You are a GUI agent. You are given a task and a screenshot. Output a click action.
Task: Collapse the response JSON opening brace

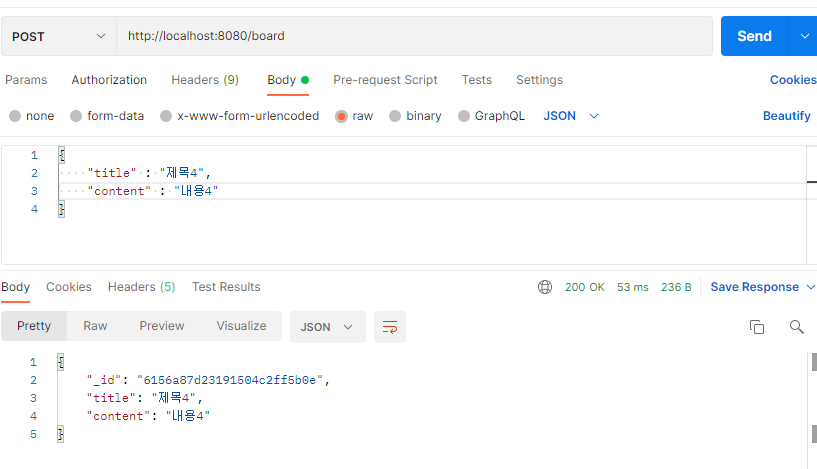click(60, 362)
